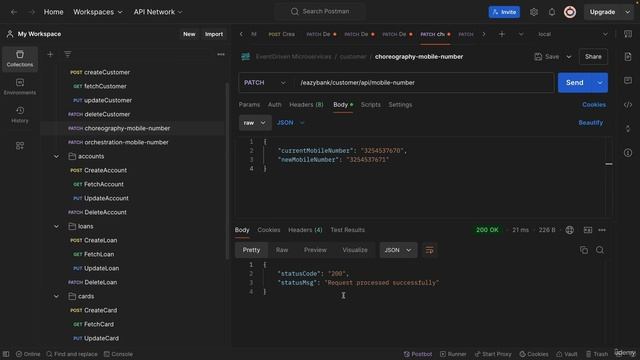Click the request URL input field
This screenshot has width=640, height=360.
pos(424,82)
